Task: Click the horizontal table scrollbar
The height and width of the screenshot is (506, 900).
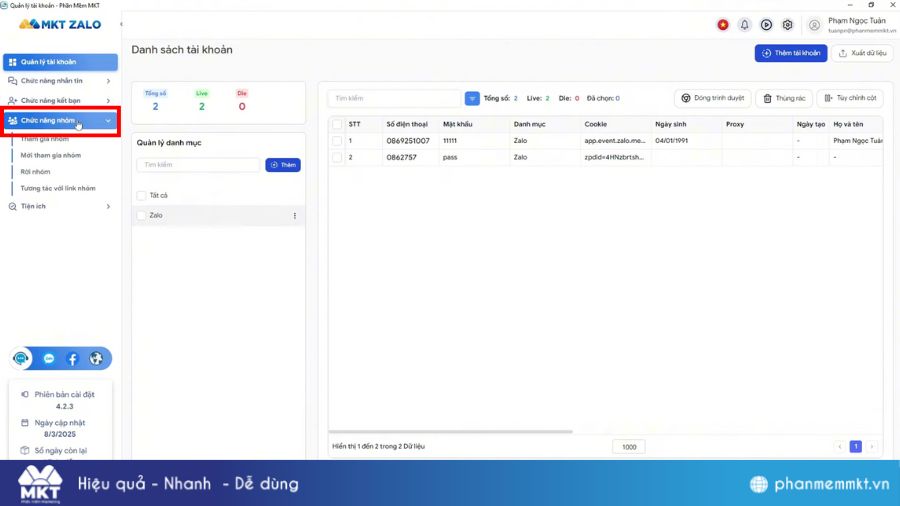Action: point(451,431)
